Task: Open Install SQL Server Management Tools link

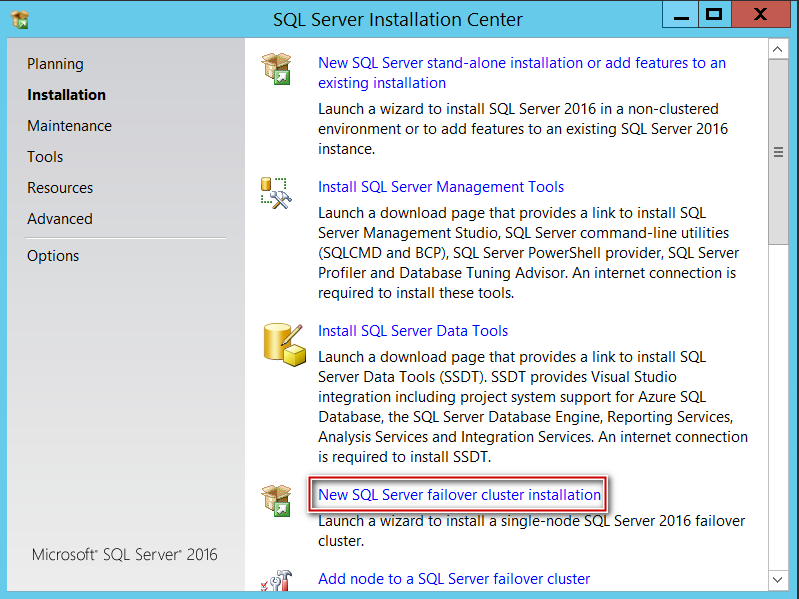Action: pyautogui.click(x=441, y=187)
